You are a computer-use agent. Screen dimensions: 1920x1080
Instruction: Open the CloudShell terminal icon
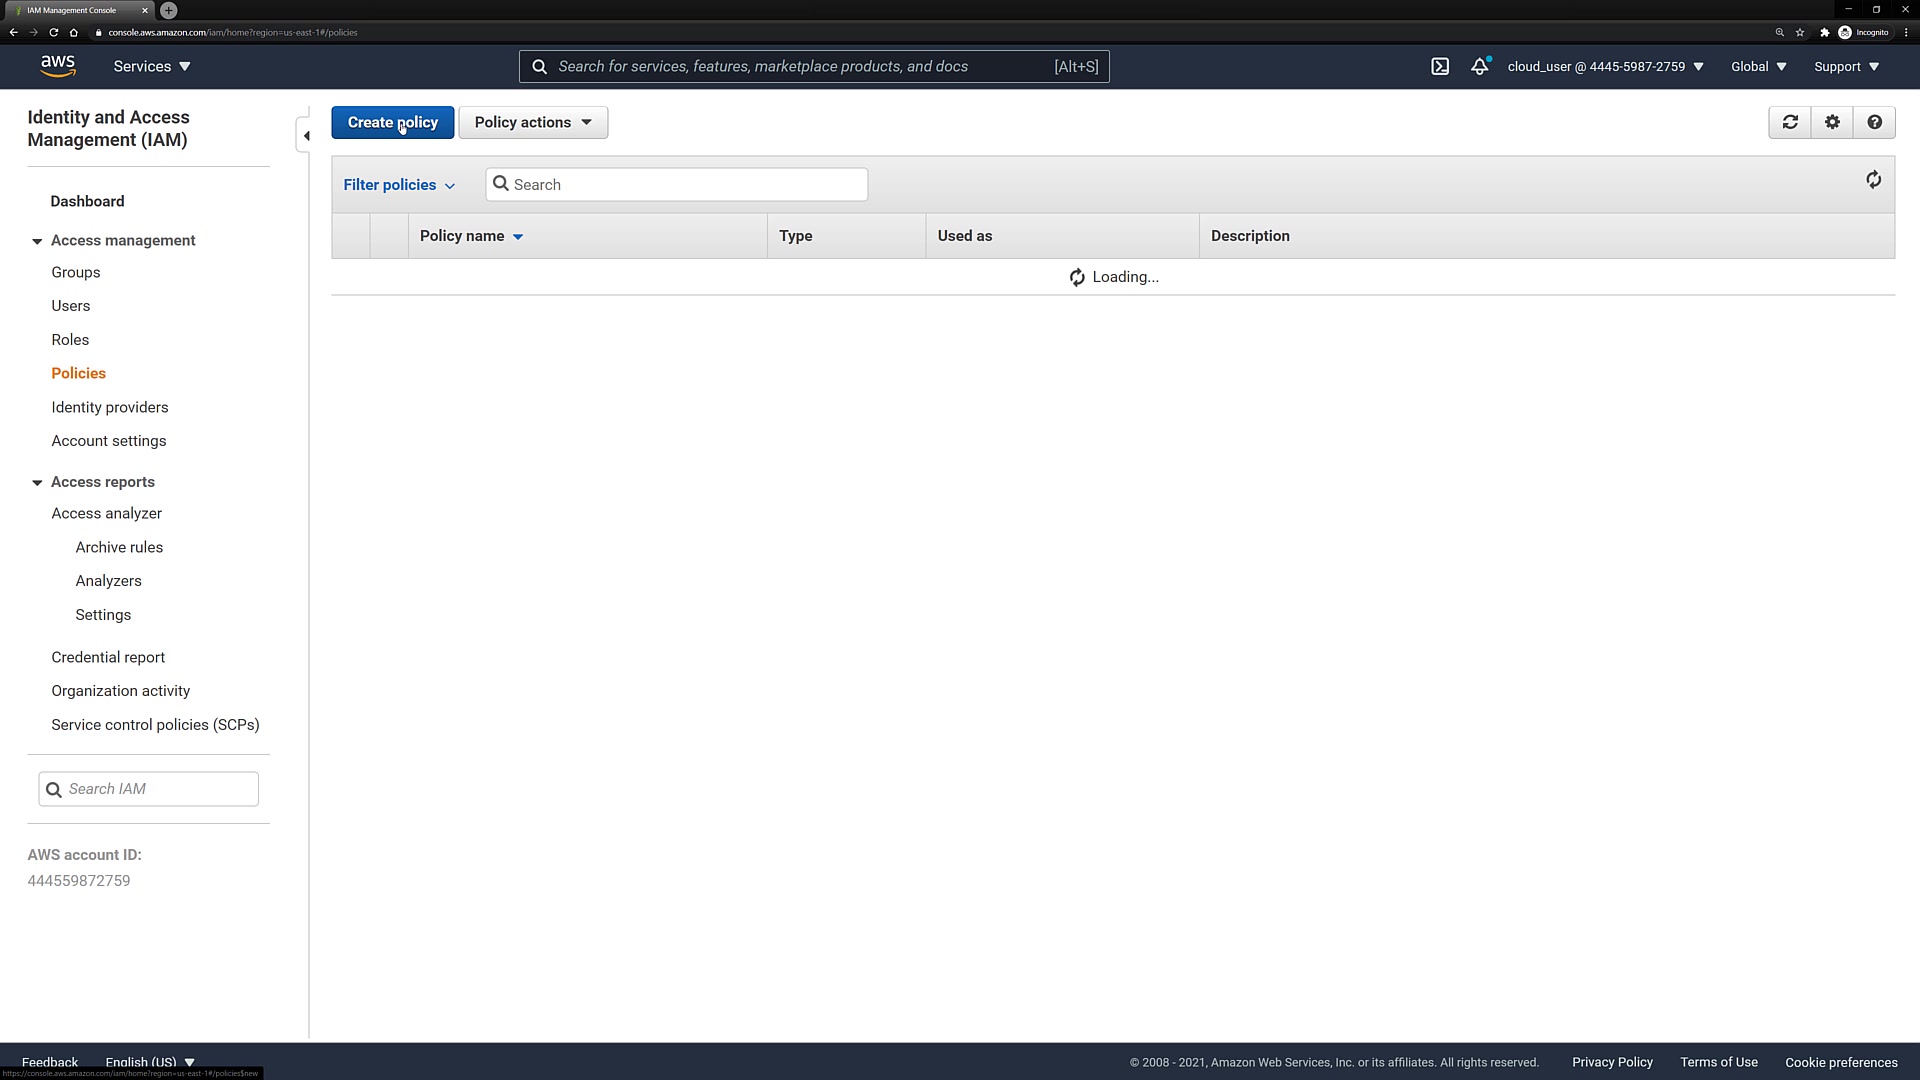tap(1440, 67)
